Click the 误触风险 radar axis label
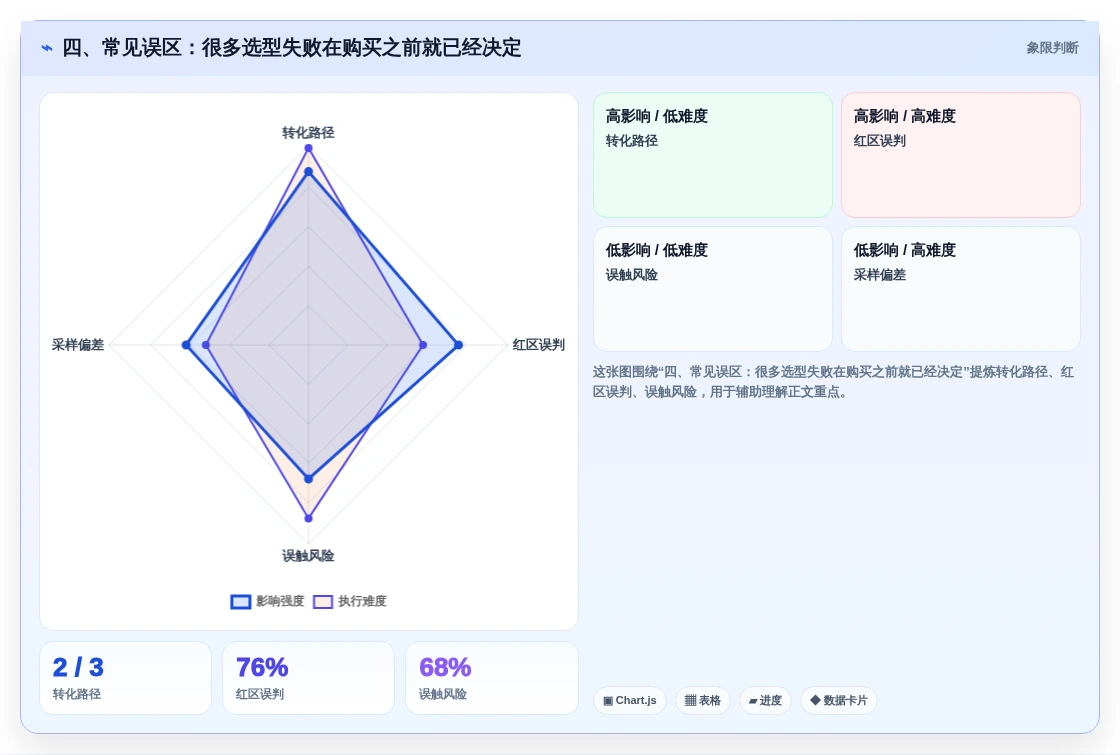Viewport: 1120px width, 755px height. [308, 556]
